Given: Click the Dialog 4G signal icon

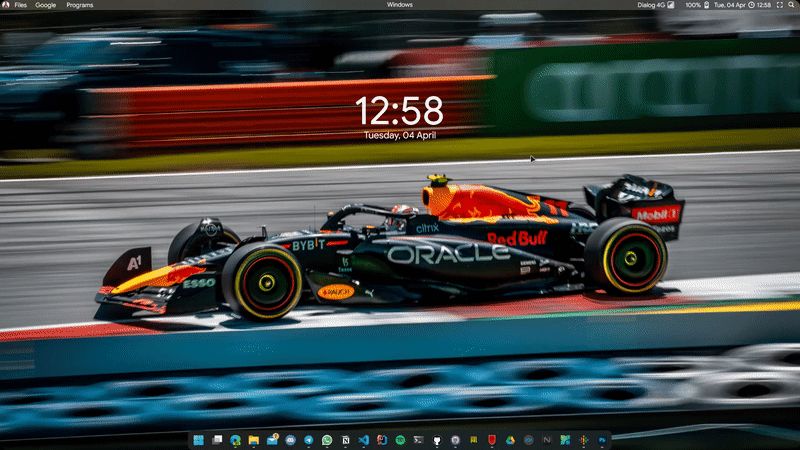Looking at the screenshot, I should tap(671, 5).
